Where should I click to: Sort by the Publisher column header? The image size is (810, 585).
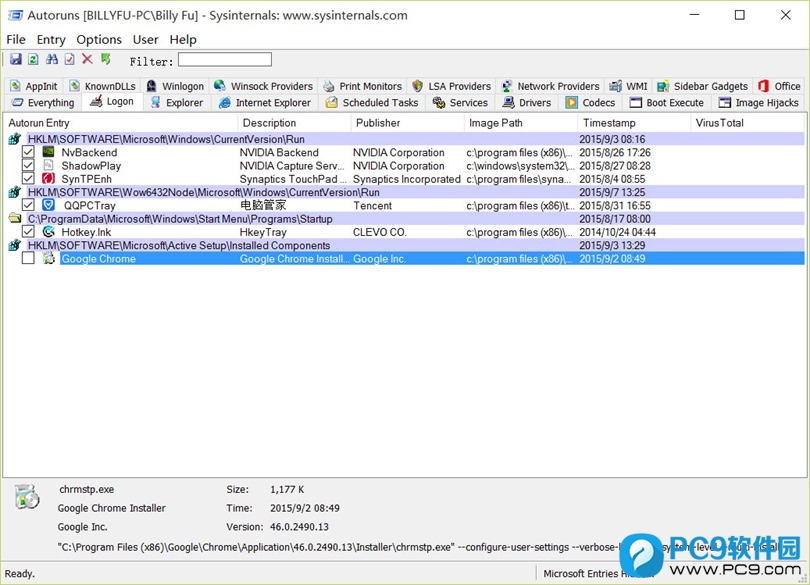coord(408,123)
